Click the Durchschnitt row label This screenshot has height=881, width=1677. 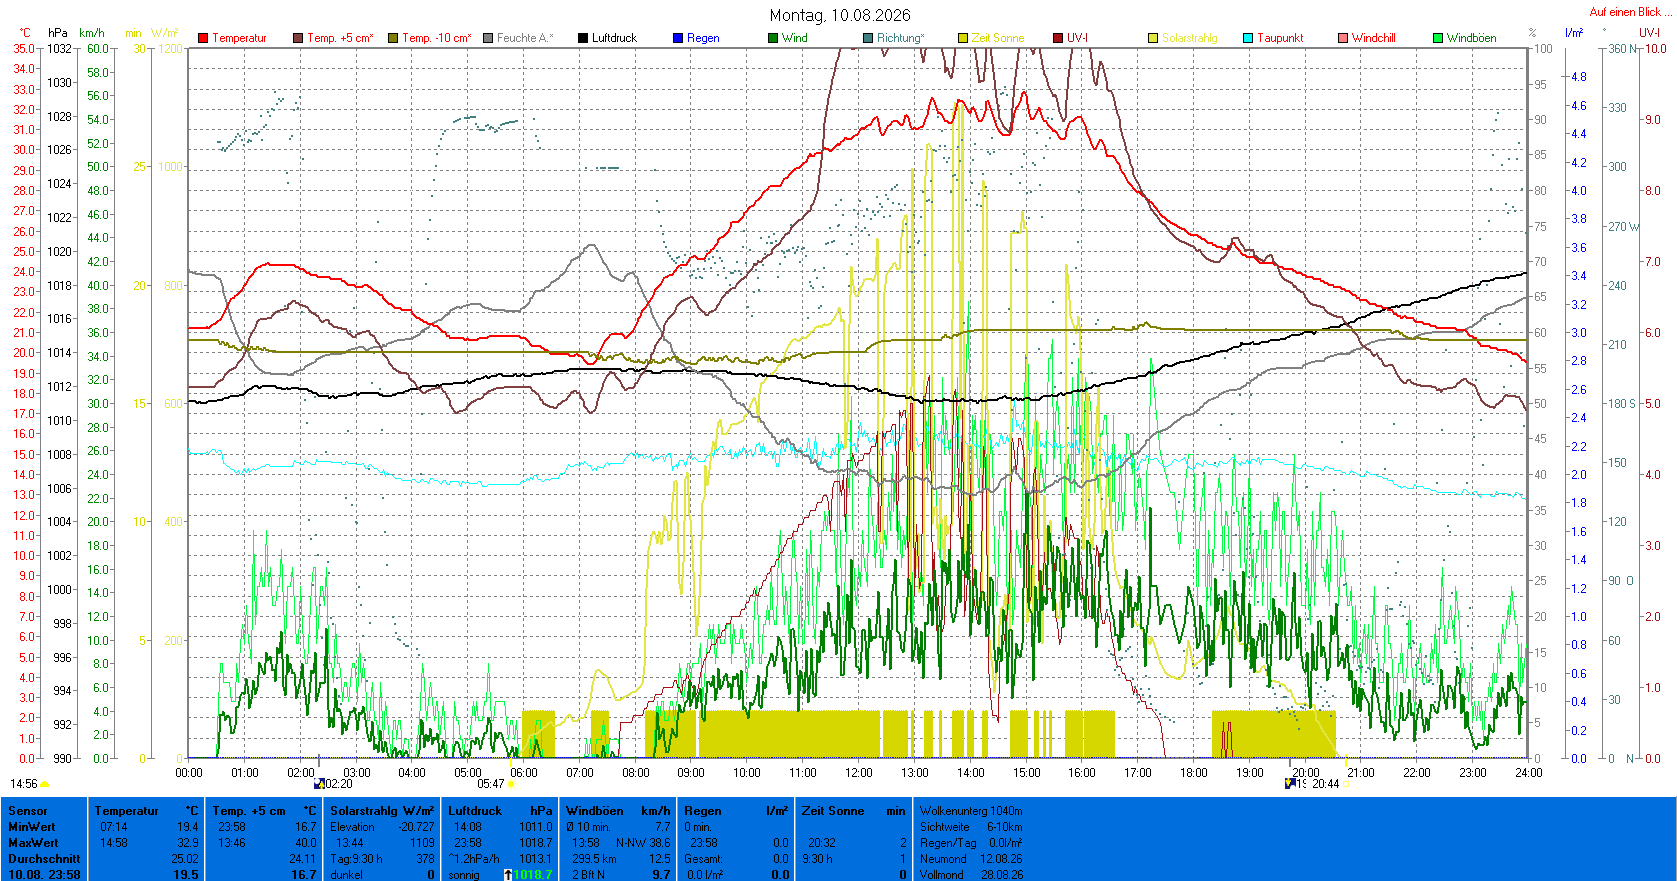tap(44, 859)
